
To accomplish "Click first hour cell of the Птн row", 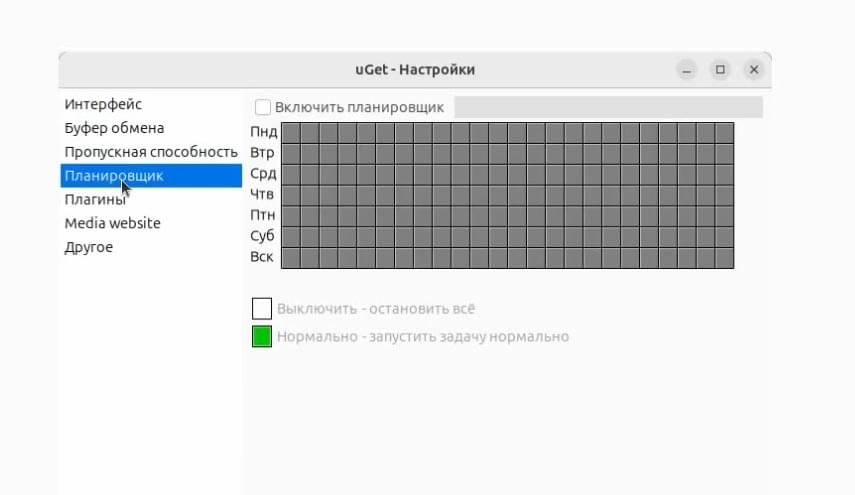I will [x=291, y=216].
